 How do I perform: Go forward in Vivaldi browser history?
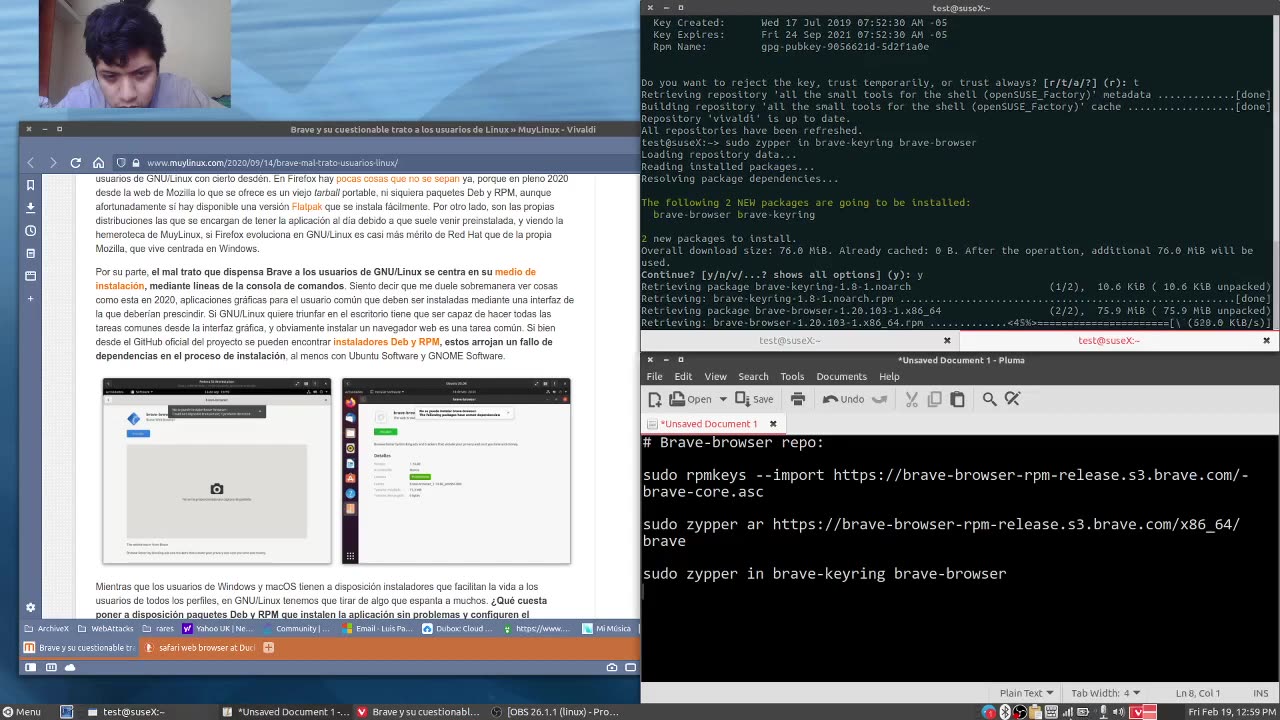coord(52,163)
